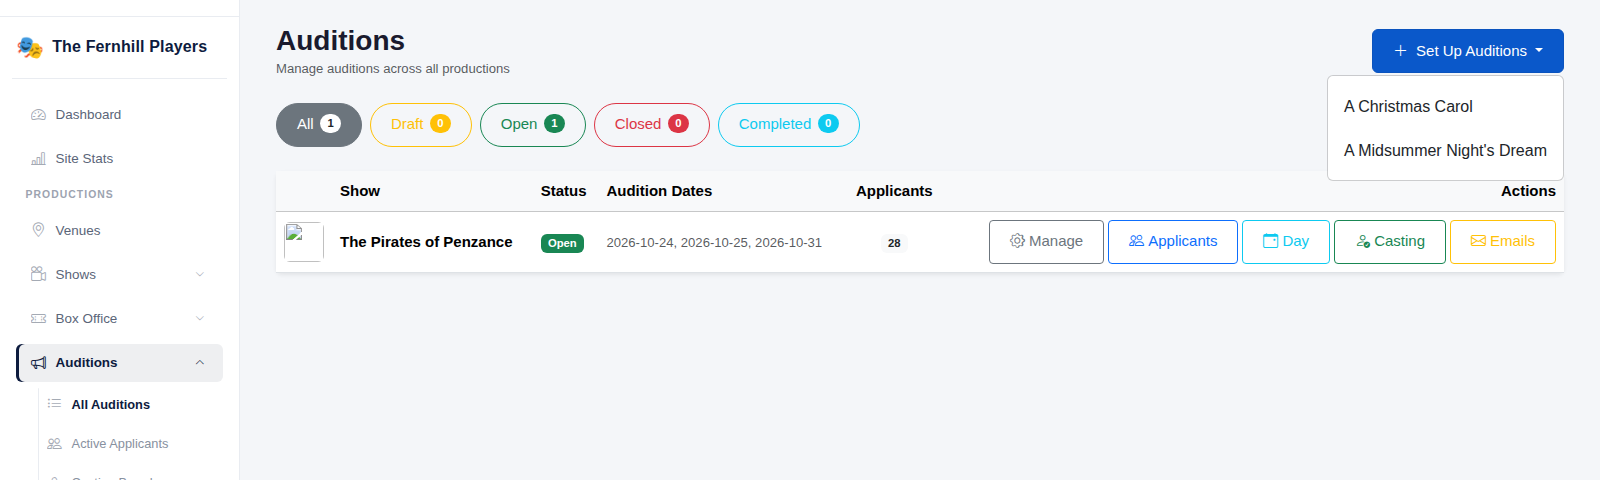The image size is (1600, 480).
Task: Click the Show column header
Action: (x=360, y=191)
